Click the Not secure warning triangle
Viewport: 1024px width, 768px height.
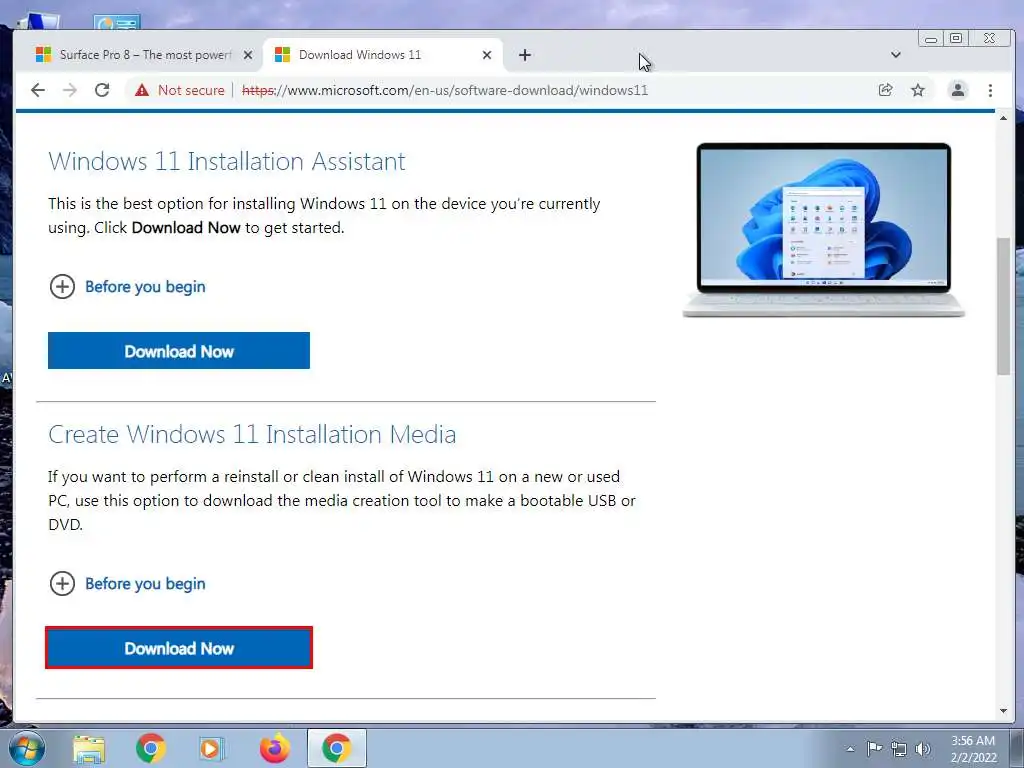(x=142, y=90)
